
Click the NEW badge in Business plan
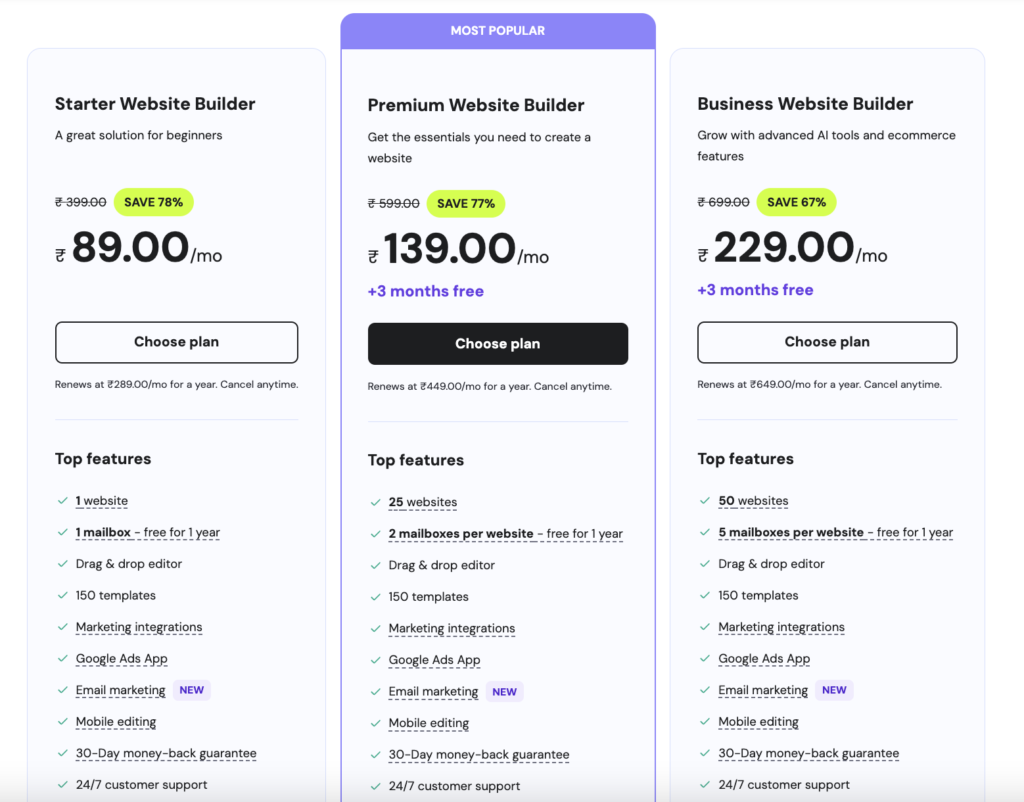(x=834, y=690)
